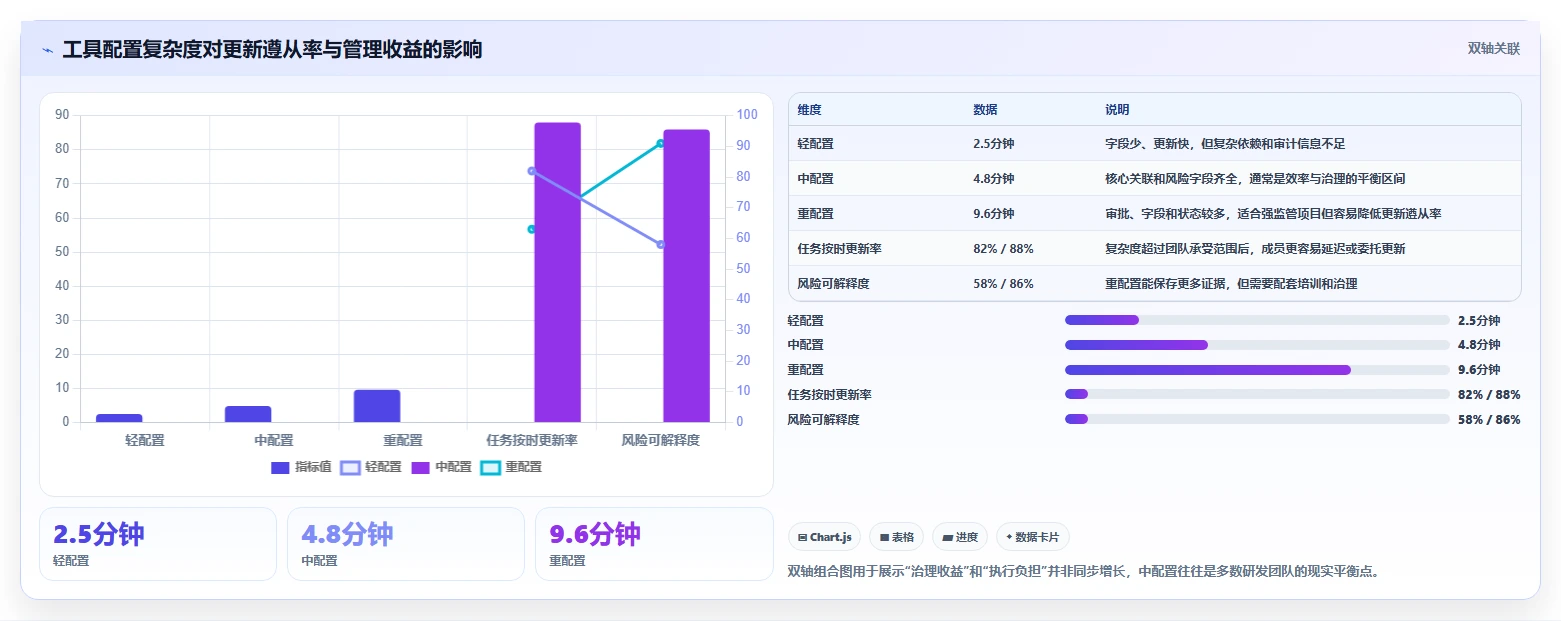Viewport: 1561px width, 621px height.
Task: Toggle the 轻配置 line series in the chart legend
Action: (371, 467)
